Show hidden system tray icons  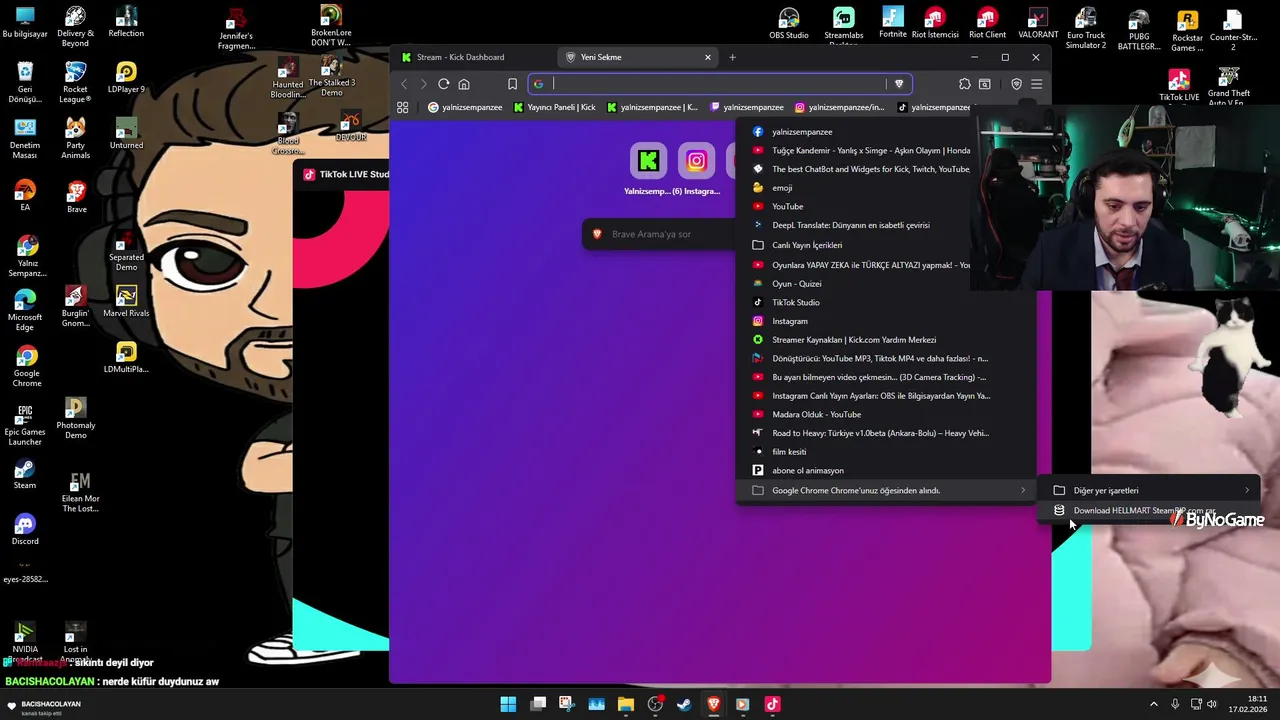(x=1153, y=704)
